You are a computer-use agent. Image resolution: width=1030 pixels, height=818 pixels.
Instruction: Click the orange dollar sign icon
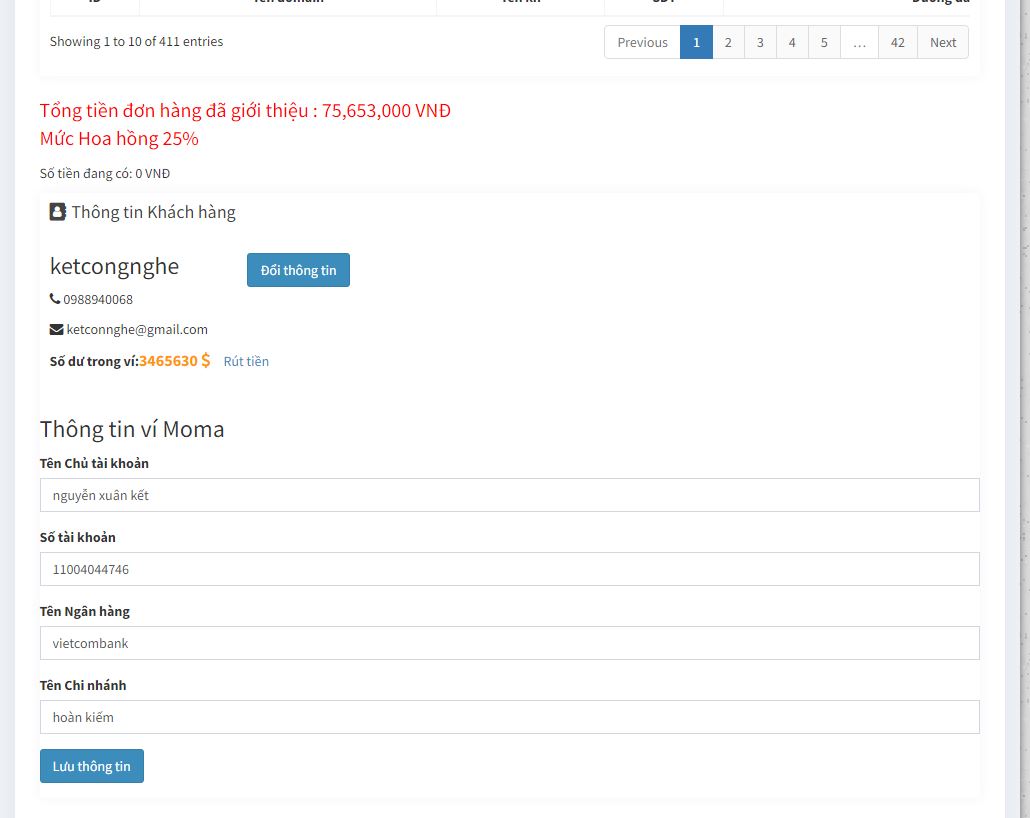point(206,361)
